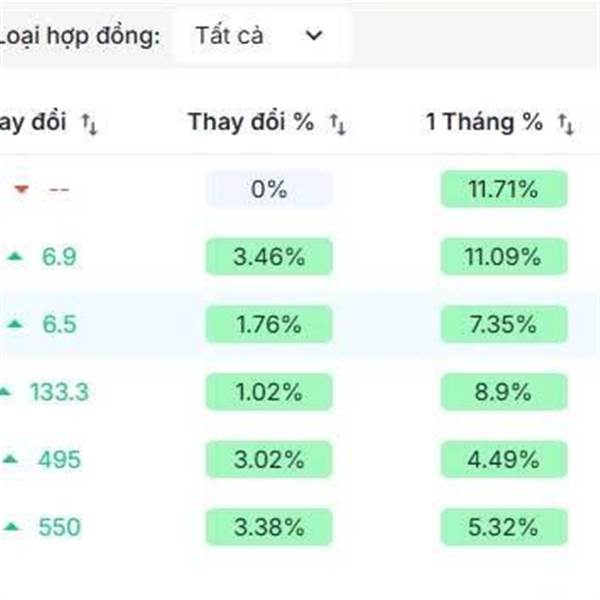Sort by Thay đổi % arrows icon
Viewport: 600px width, 600px height.
[x=338, y=124]
